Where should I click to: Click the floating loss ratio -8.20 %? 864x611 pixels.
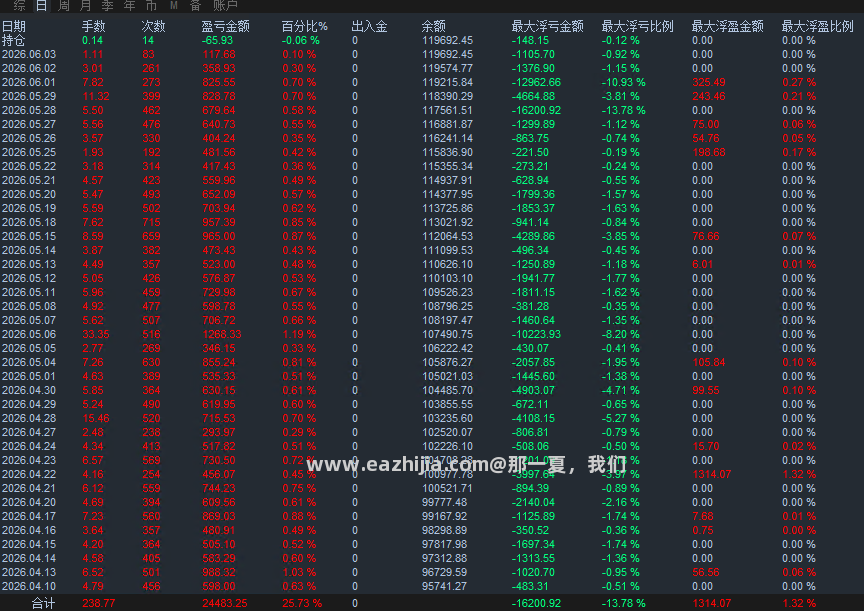(620, 334)
